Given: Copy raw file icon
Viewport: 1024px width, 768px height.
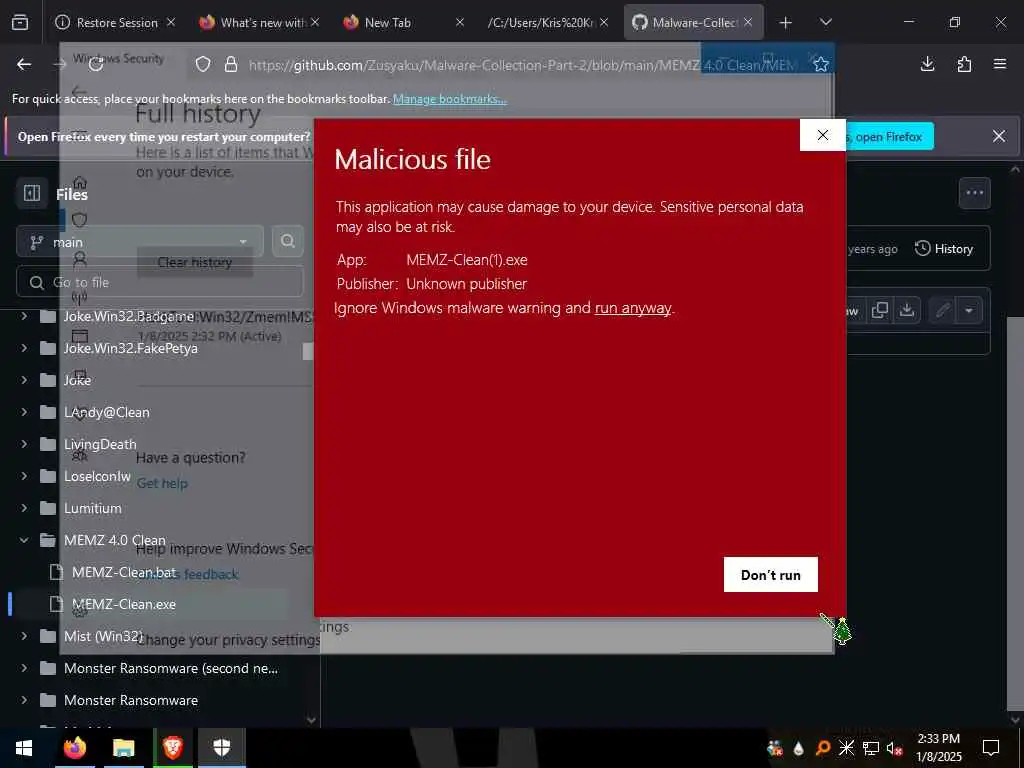Looking at the screenshot, I should (880, 310).
